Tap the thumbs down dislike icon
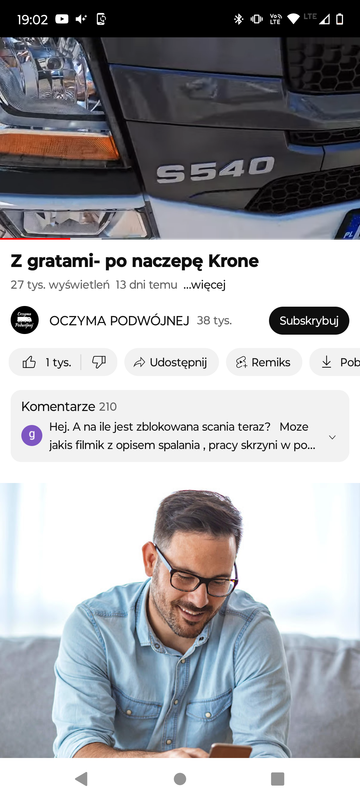The height and width of the screenshot is (800, 360). coord(99,362)
